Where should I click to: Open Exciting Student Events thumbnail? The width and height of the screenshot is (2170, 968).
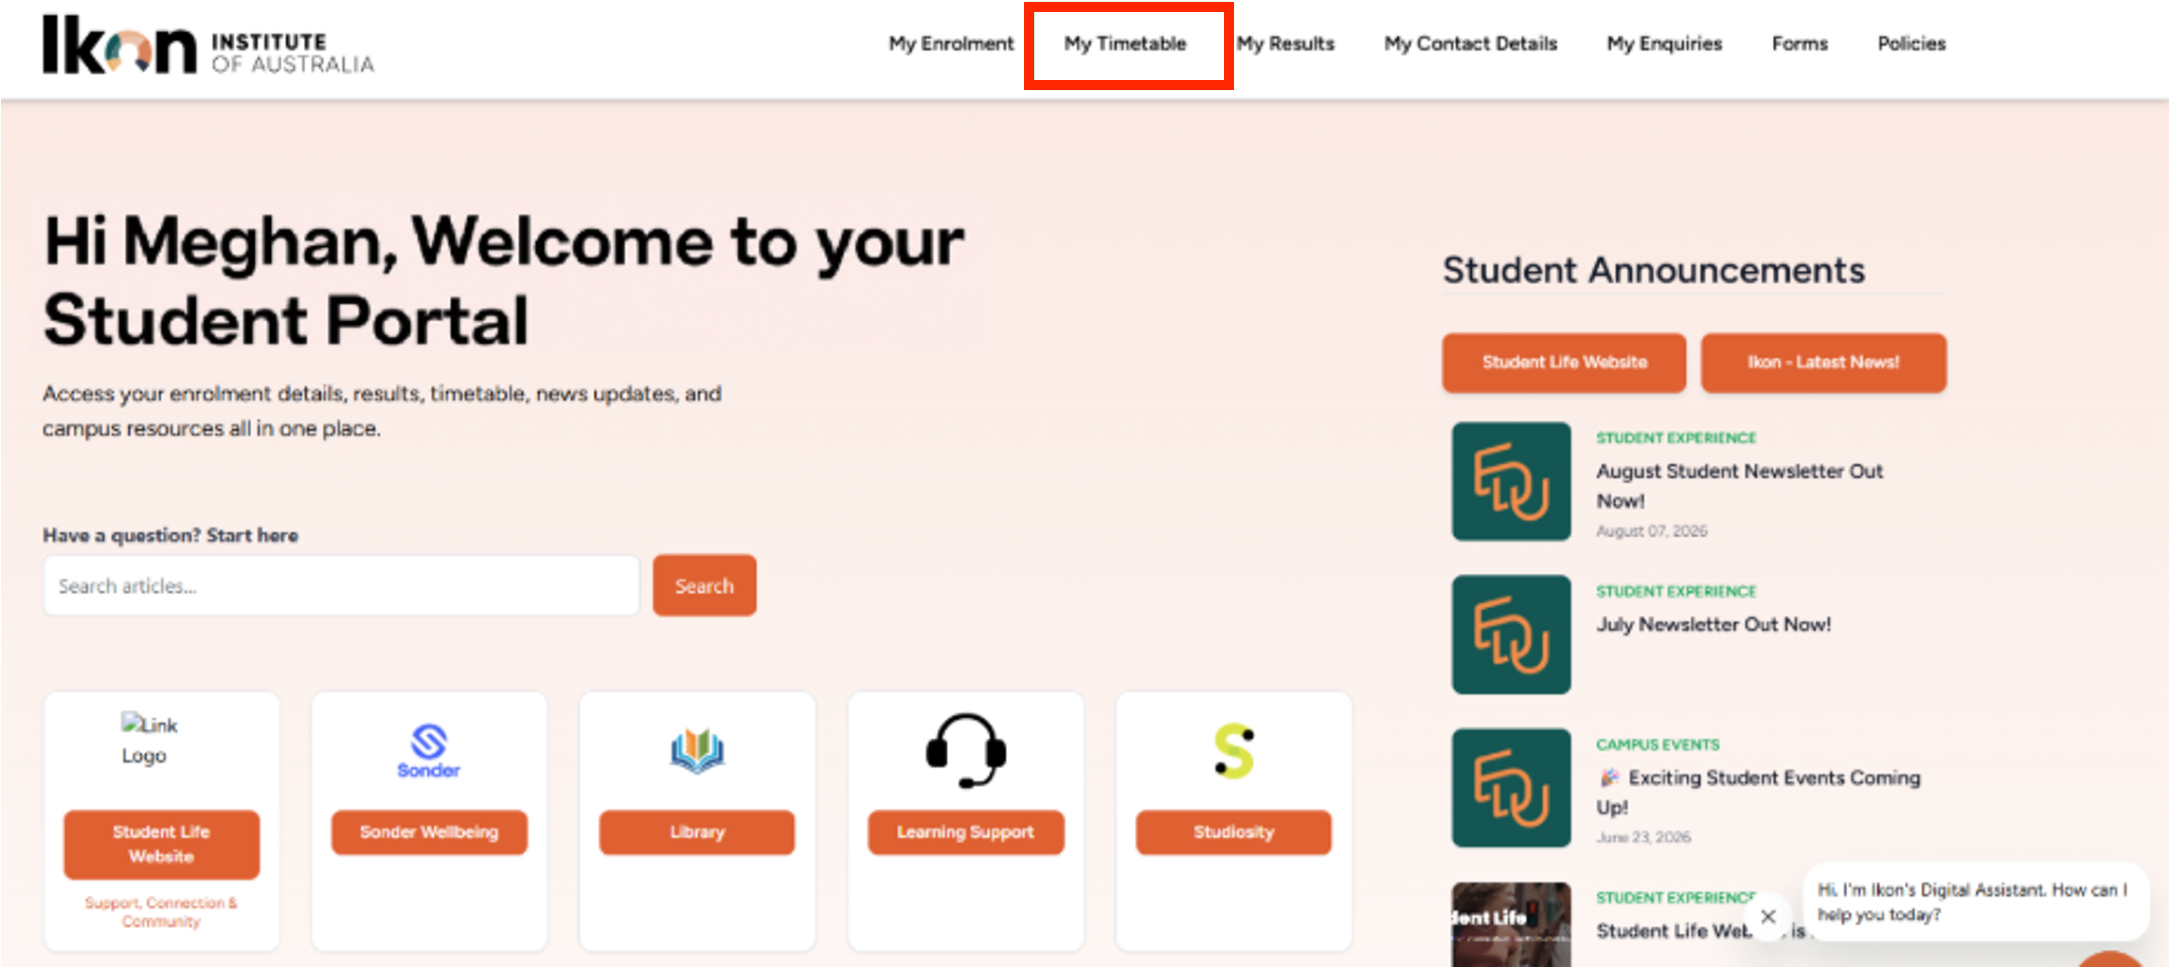point(1511,788)
